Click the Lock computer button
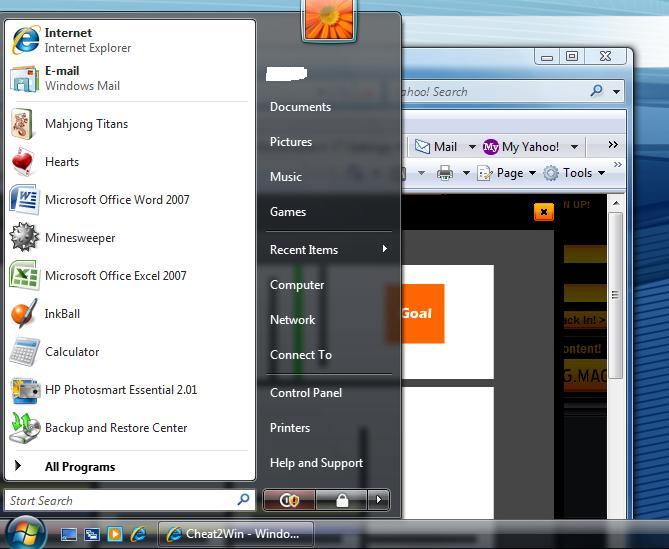The image size is (669, 549). coord(341,500)
